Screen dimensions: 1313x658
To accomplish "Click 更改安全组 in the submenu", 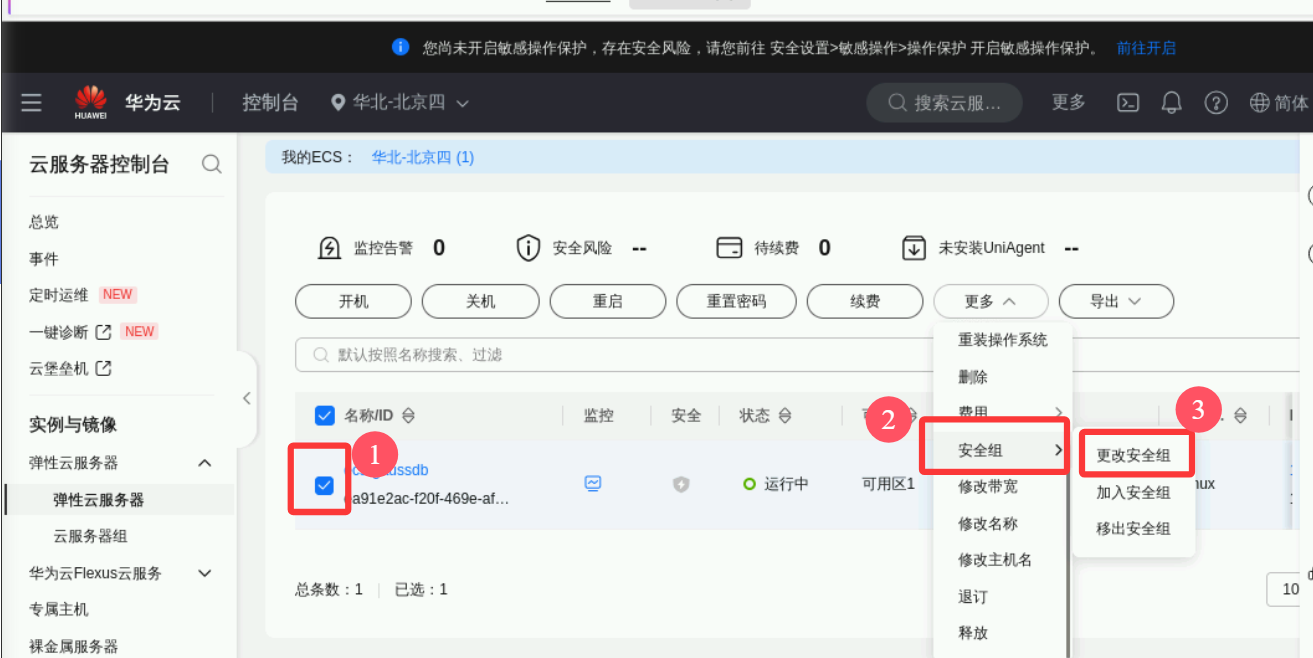I will click(x=1133, y=456).
